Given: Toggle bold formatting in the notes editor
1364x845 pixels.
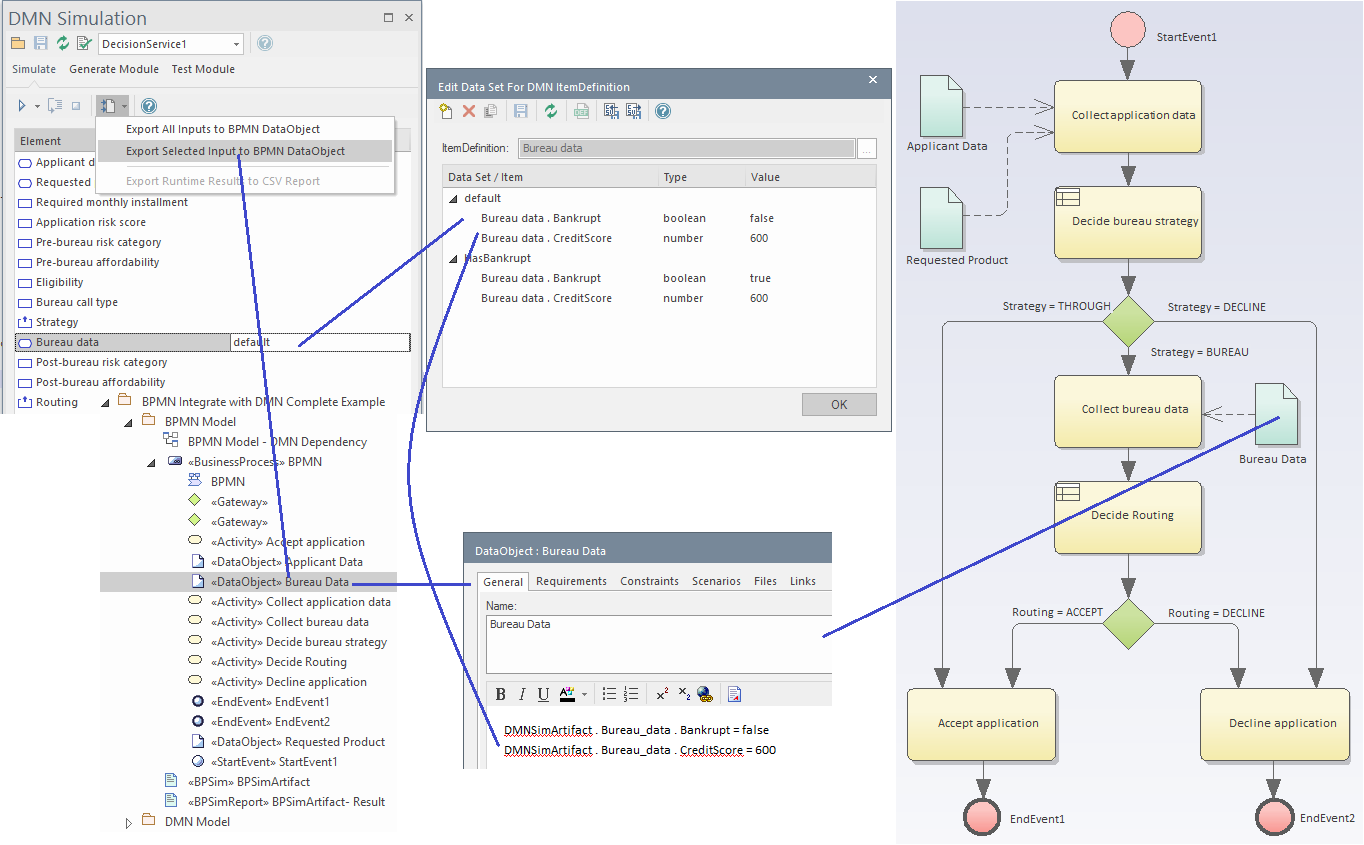Looking at the screenshot, I should pyautogui.click(x=500, y=694).
